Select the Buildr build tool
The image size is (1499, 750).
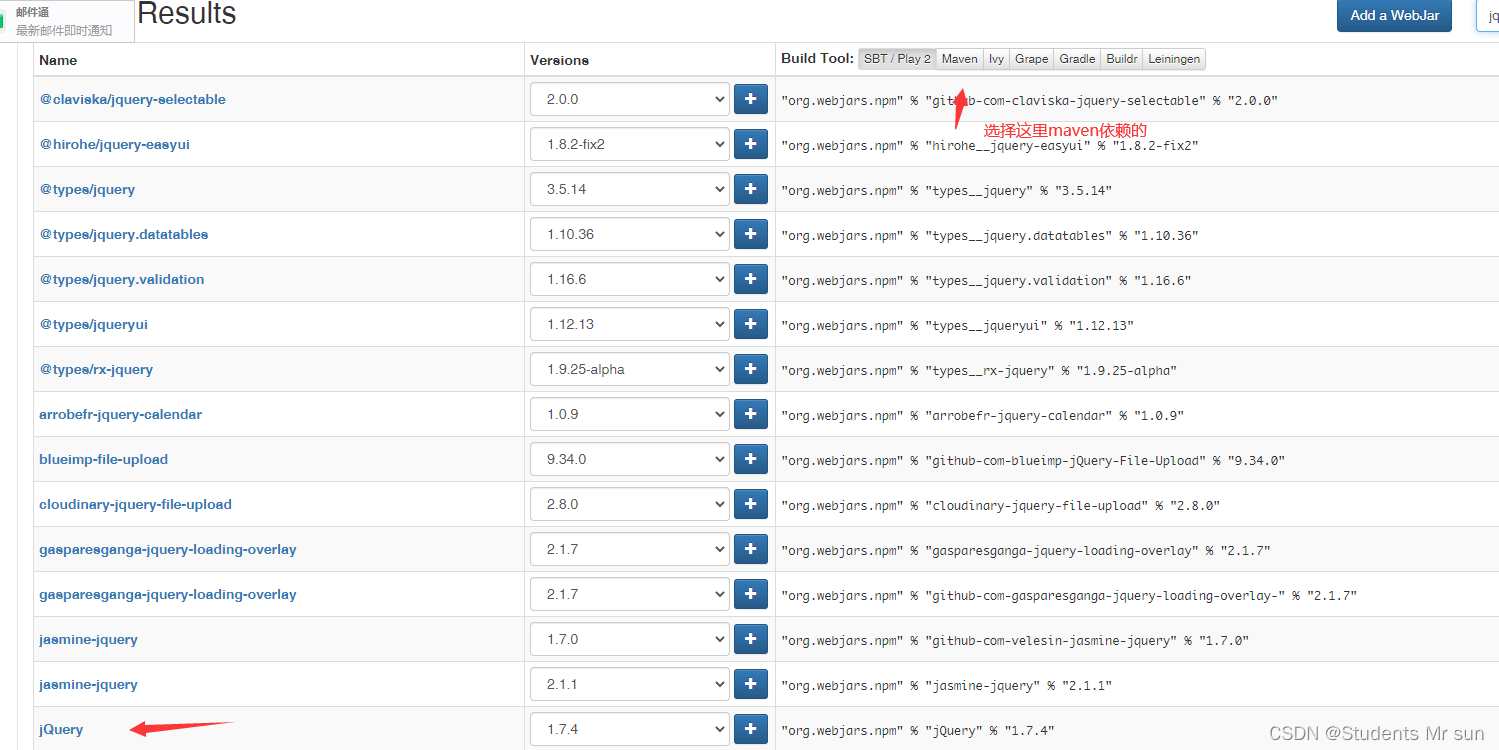tap(1122, 59)
